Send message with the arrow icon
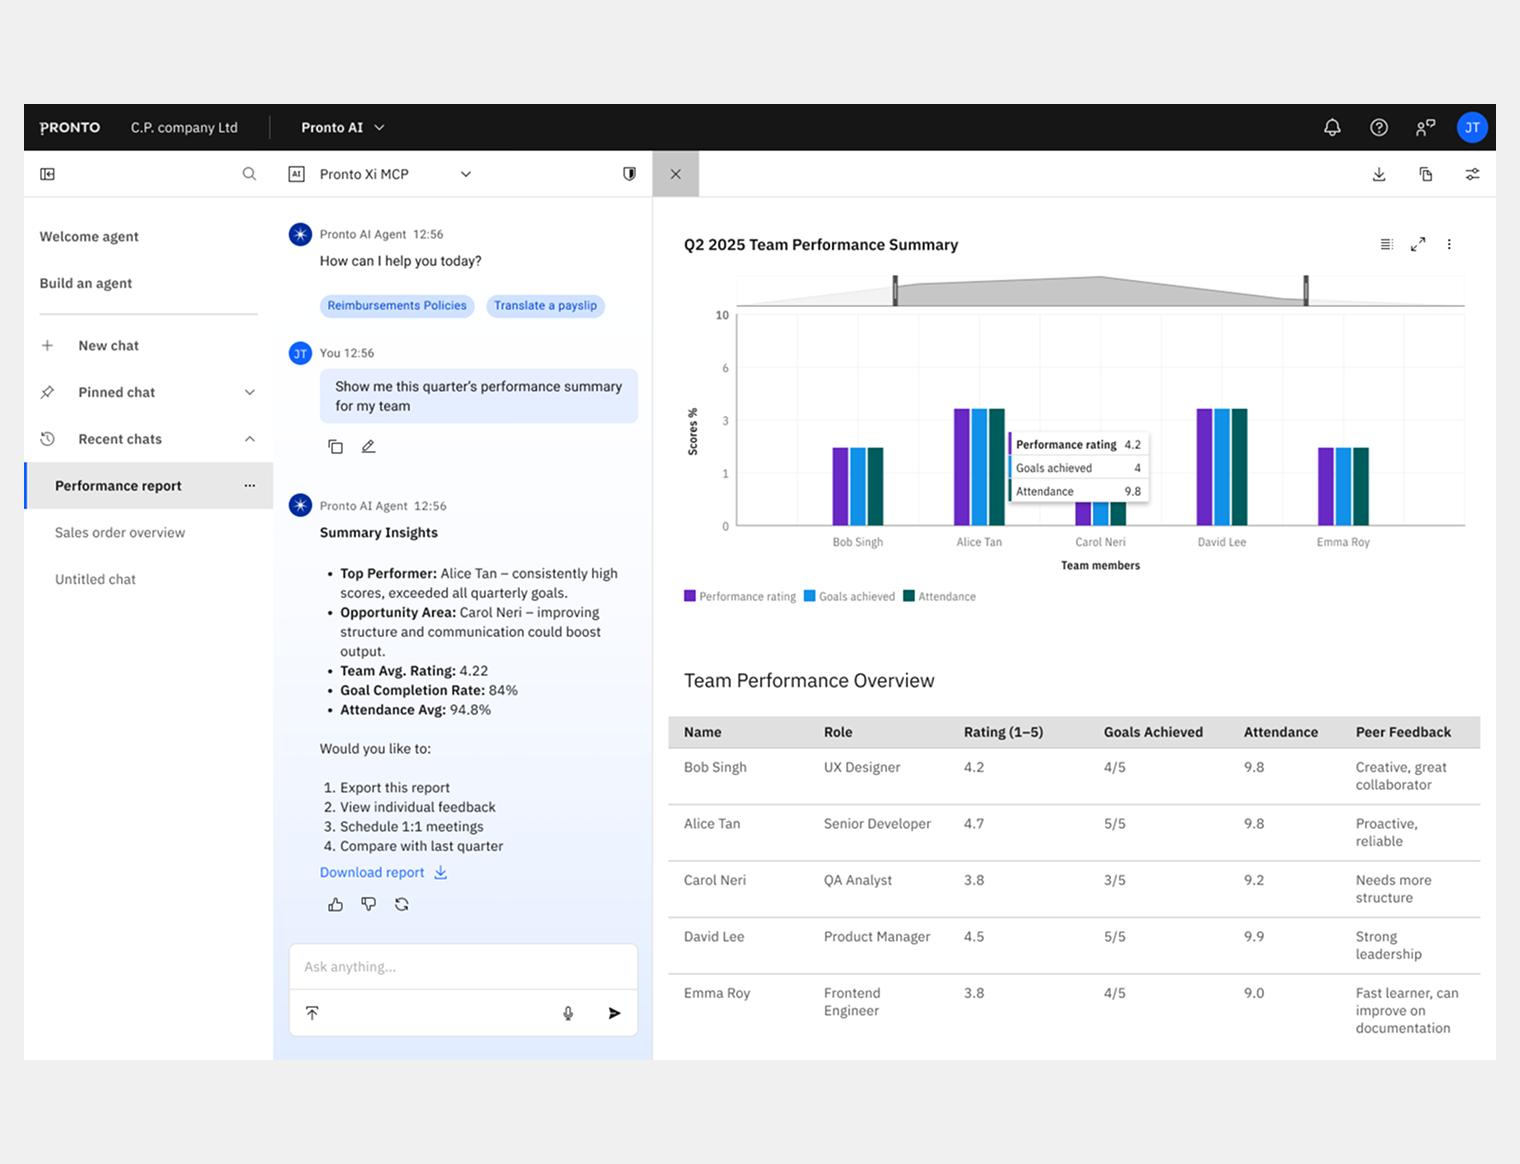The image size is (1520, 1164). click(614, 1013)
